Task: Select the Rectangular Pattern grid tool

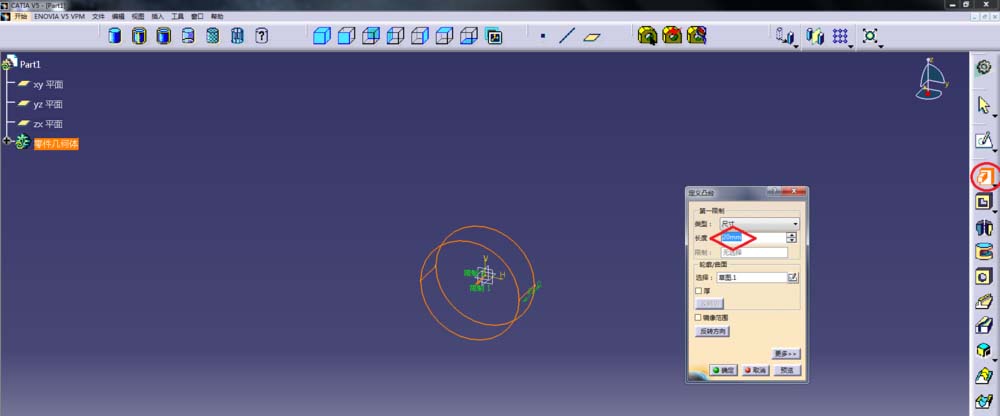Action: coord(840,36)
